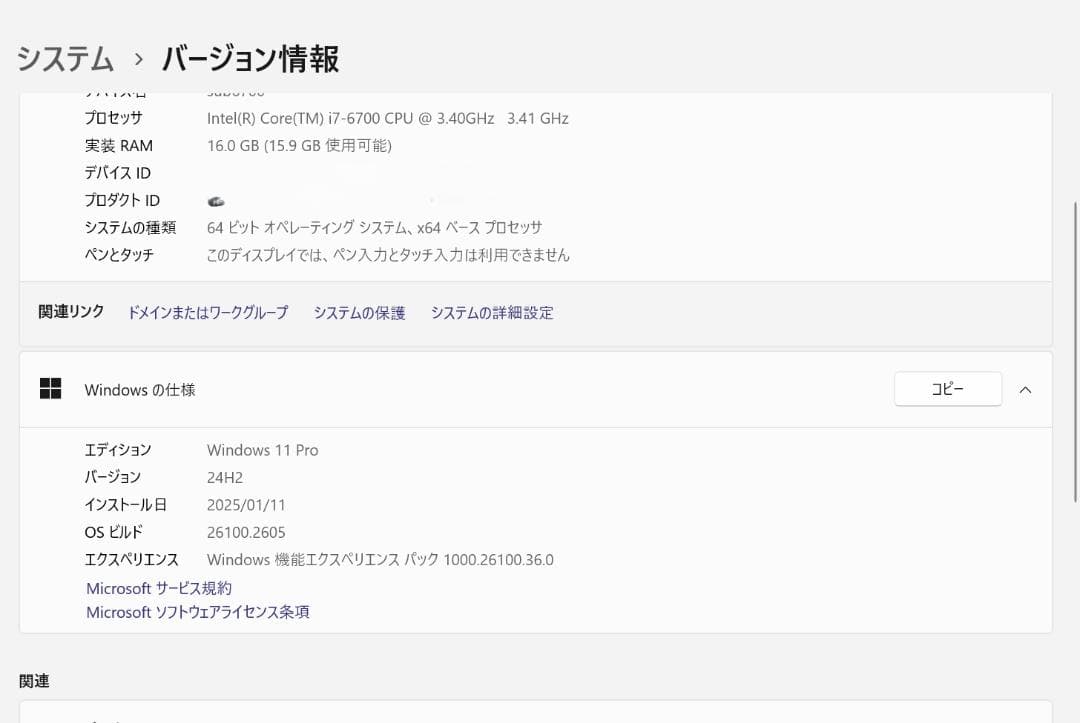Select the Windows 11 Pro edition text
The width and height of the screenshot is (1080, 723).
(262, 450)
